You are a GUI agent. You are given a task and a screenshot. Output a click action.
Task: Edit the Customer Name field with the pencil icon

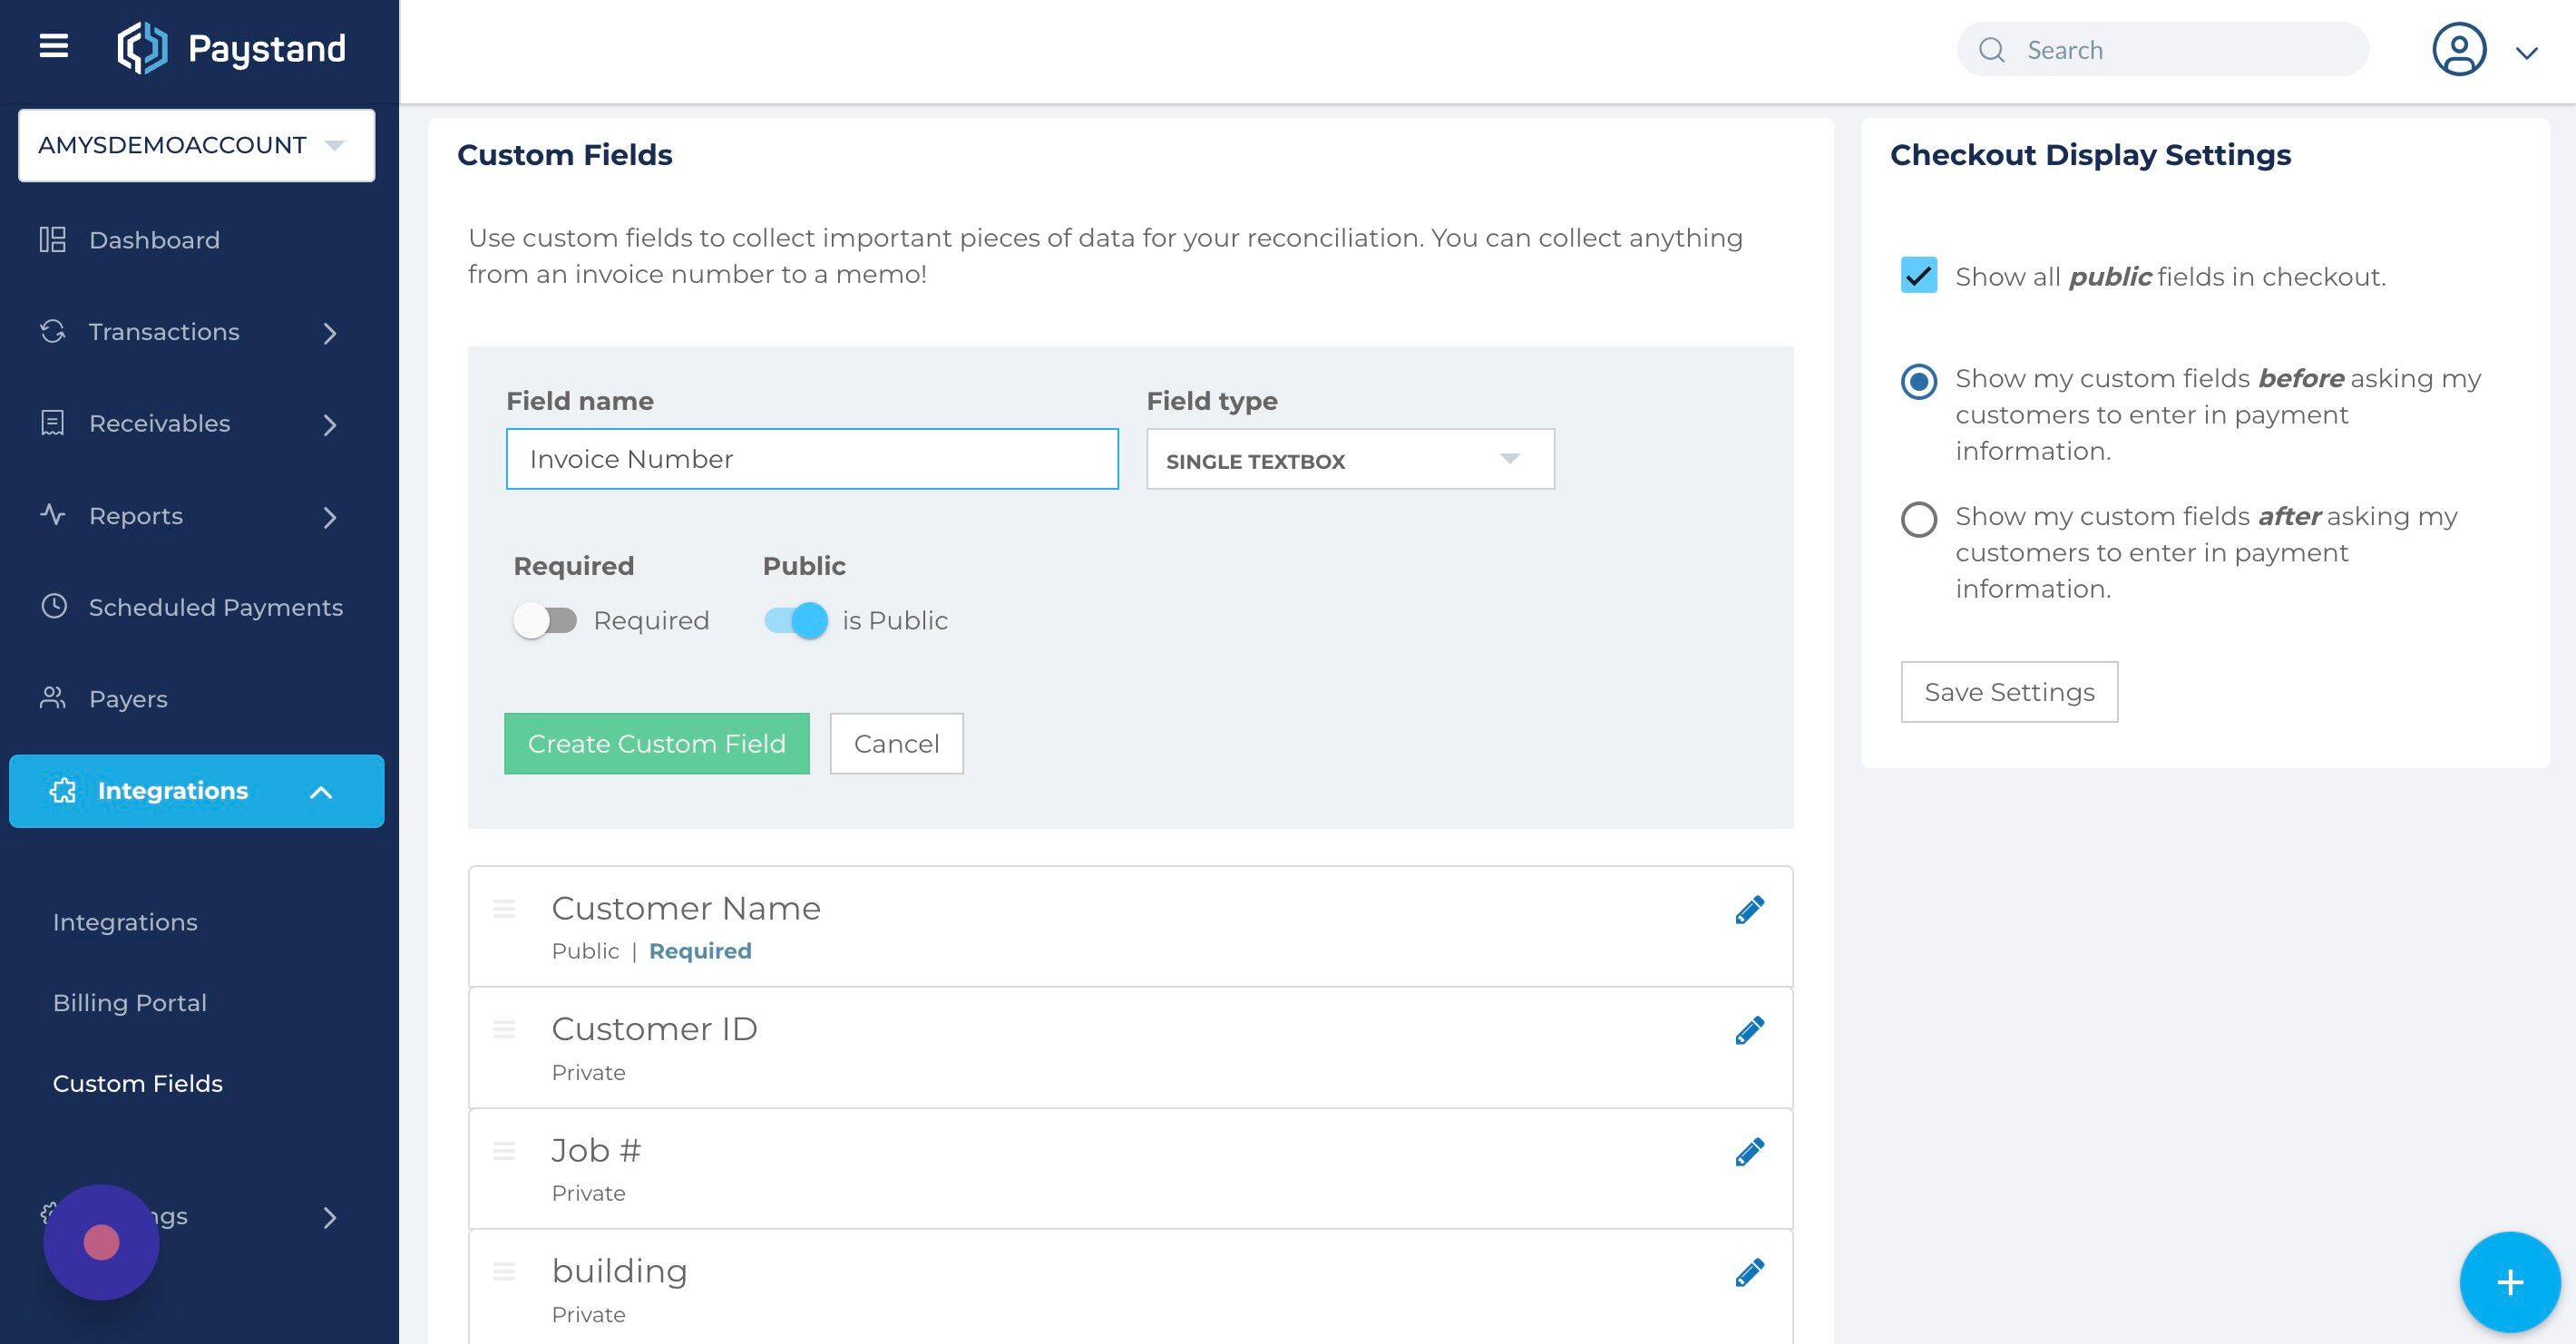pyautogui.click(x=1748, y=909)
